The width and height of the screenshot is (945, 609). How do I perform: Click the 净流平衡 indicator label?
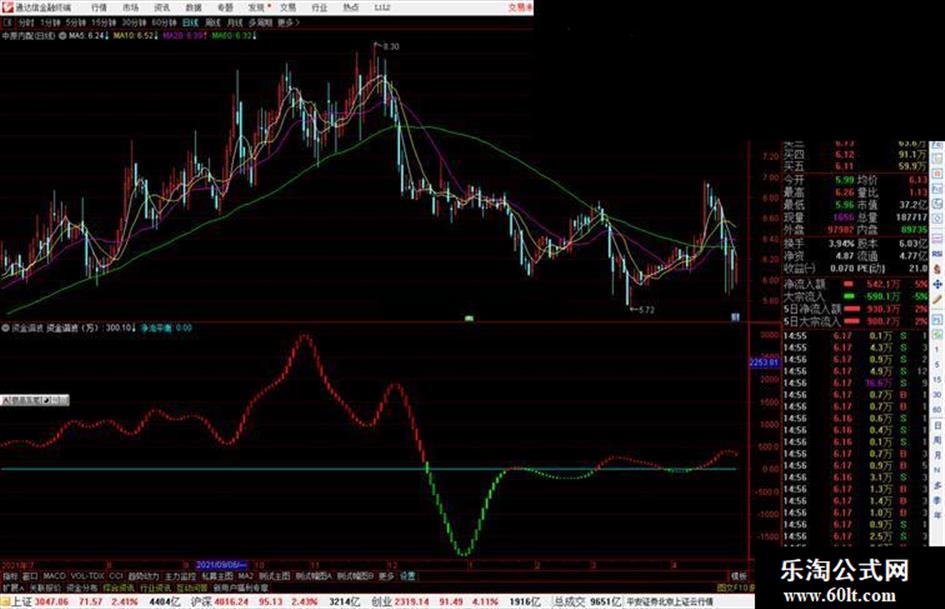[x=157, y=329]
